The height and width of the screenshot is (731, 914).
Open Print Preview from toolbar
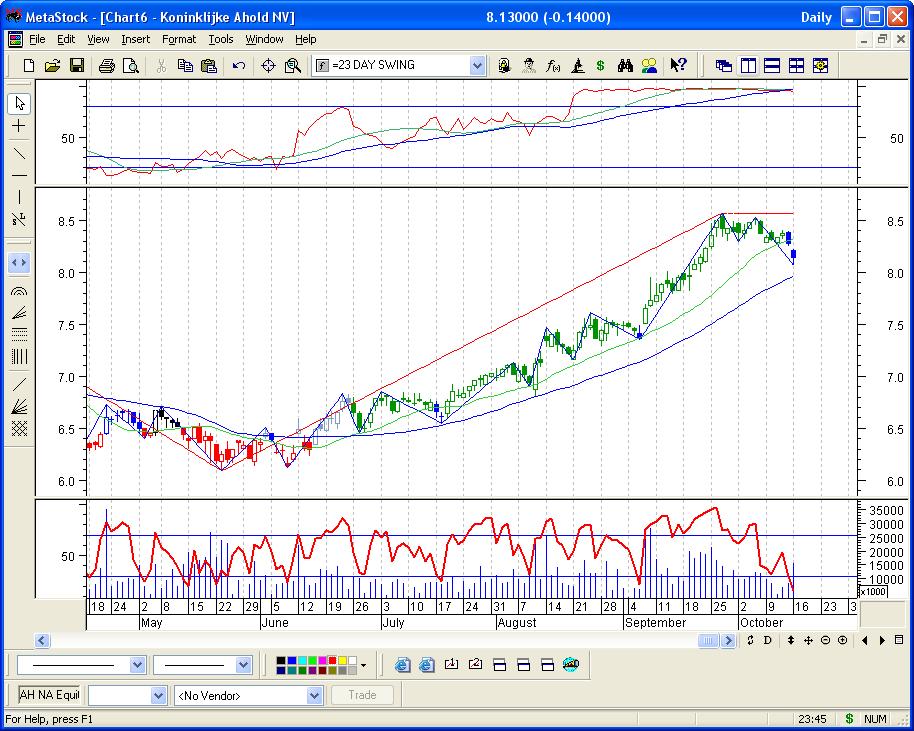[x=131, y=66]
